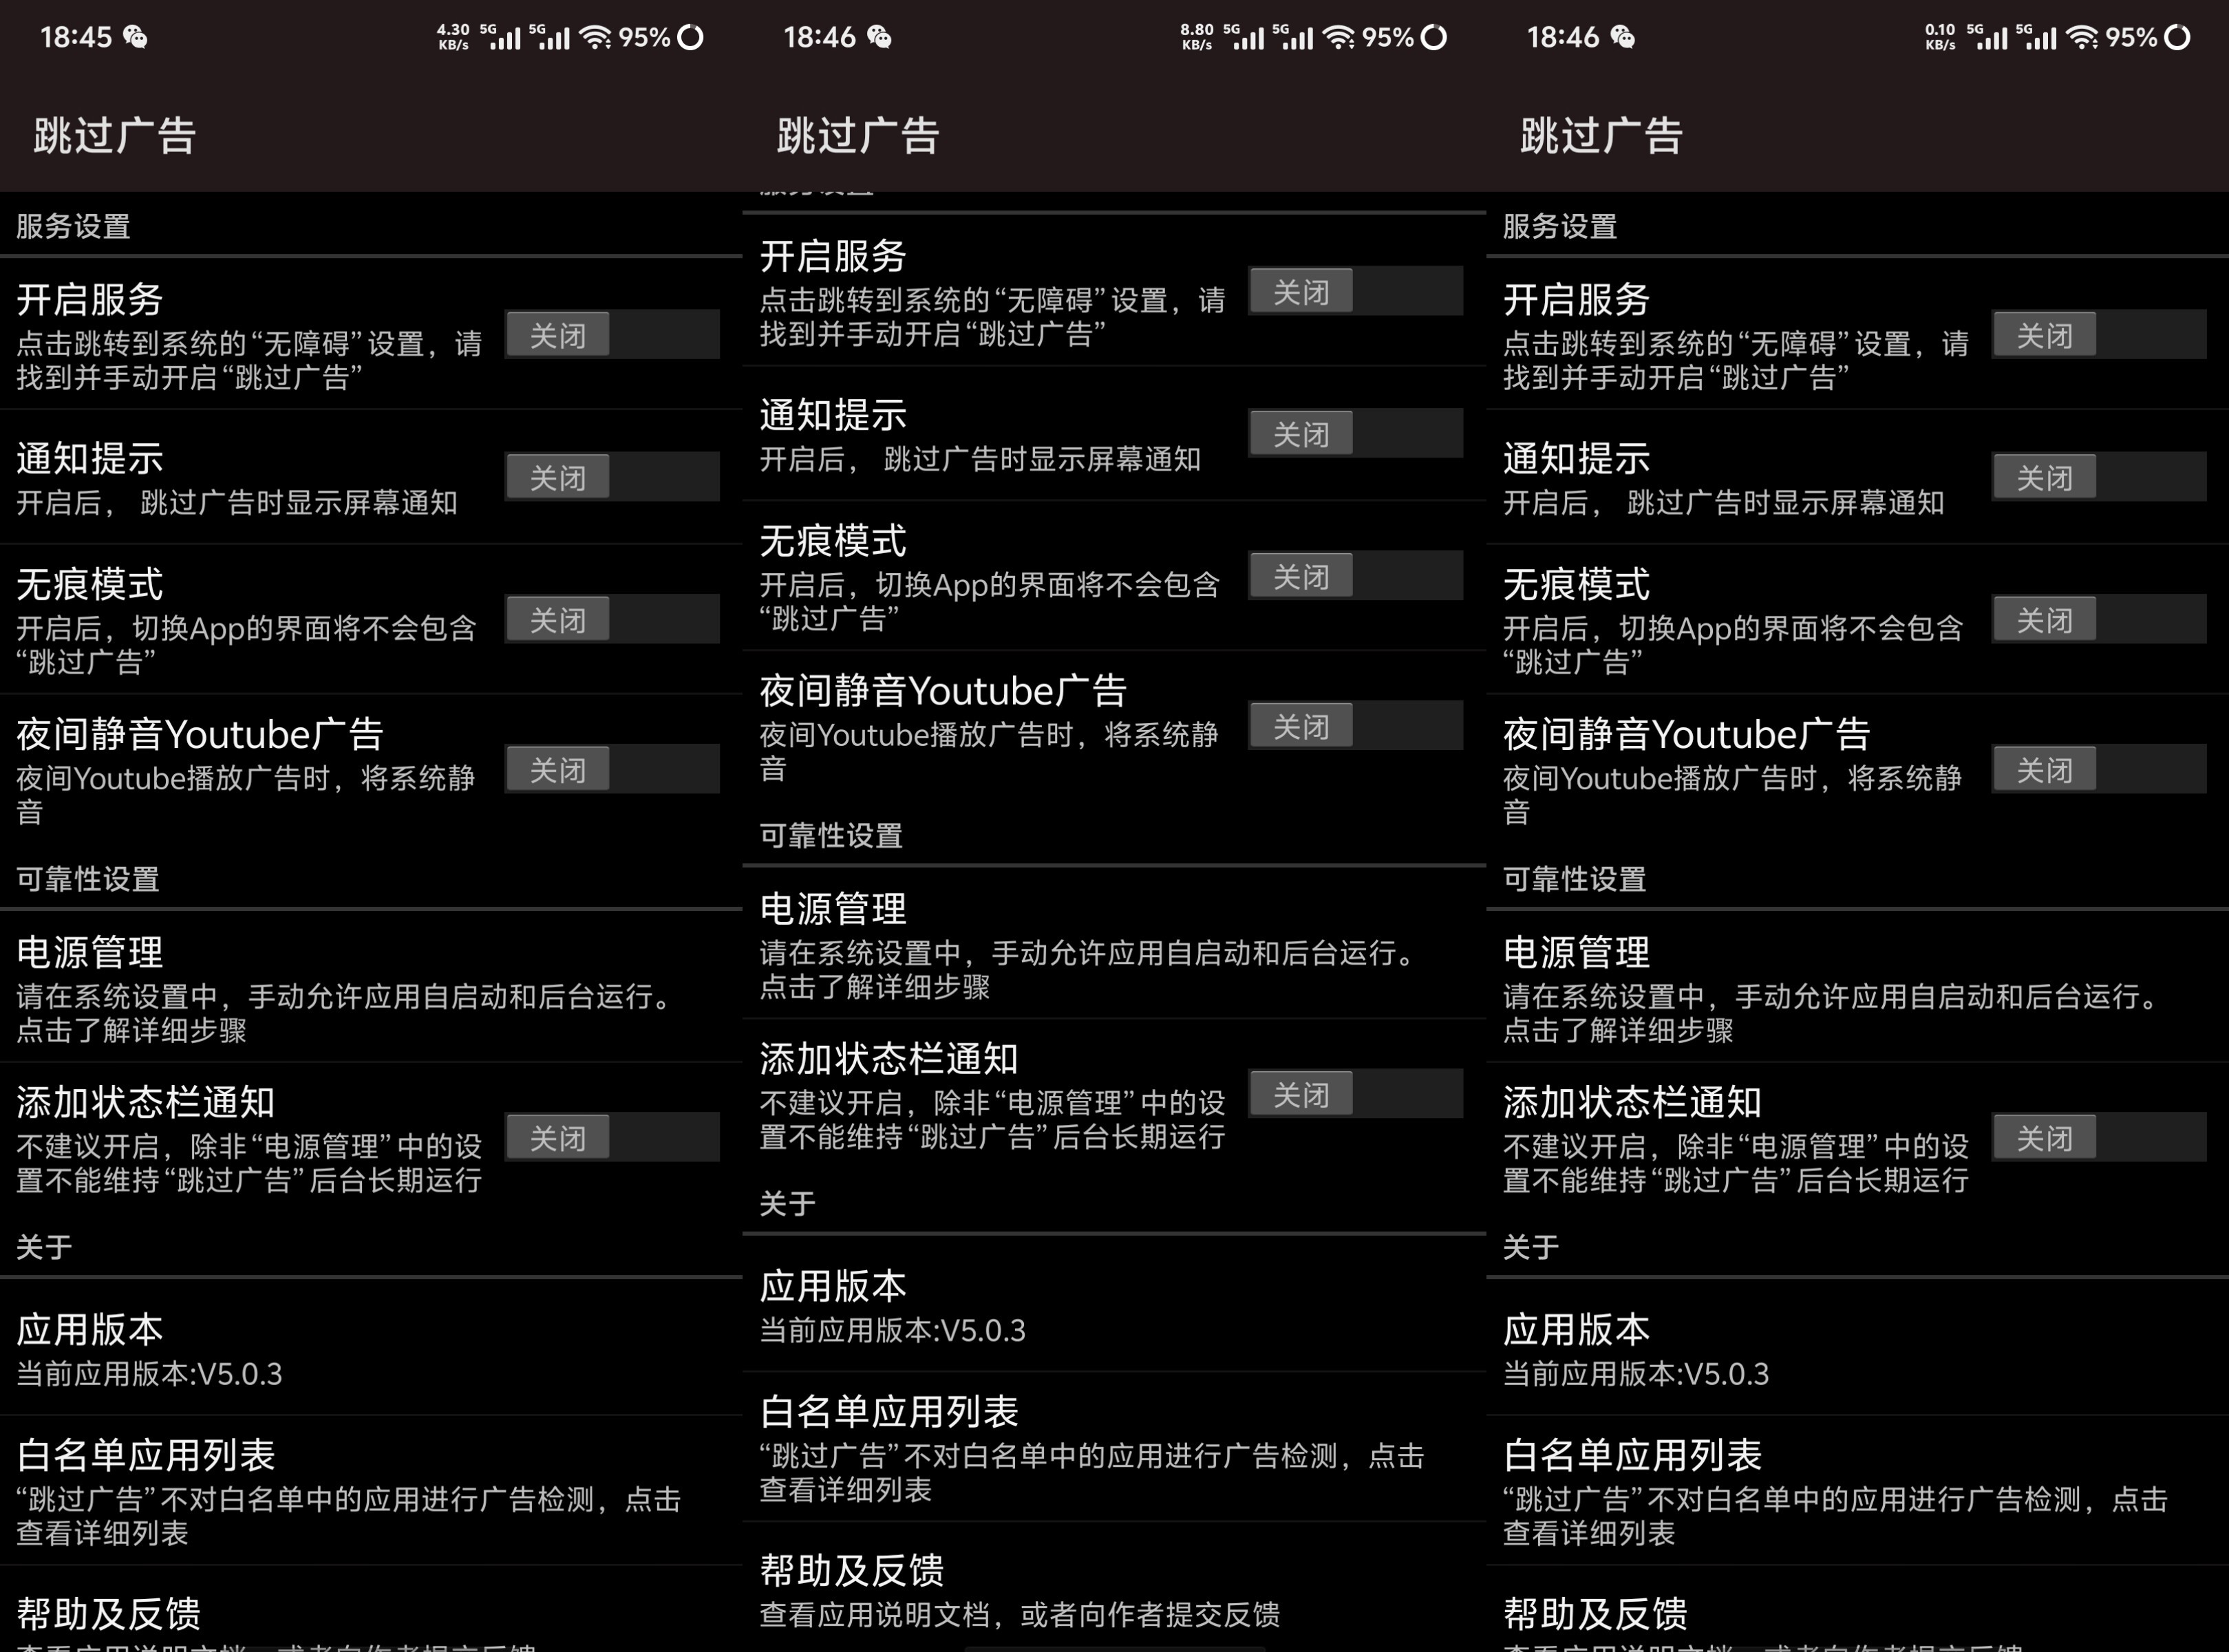Toggle 无痕模式 switch in right screenshot
2229x1652 pixels.
click(2098, 620)
